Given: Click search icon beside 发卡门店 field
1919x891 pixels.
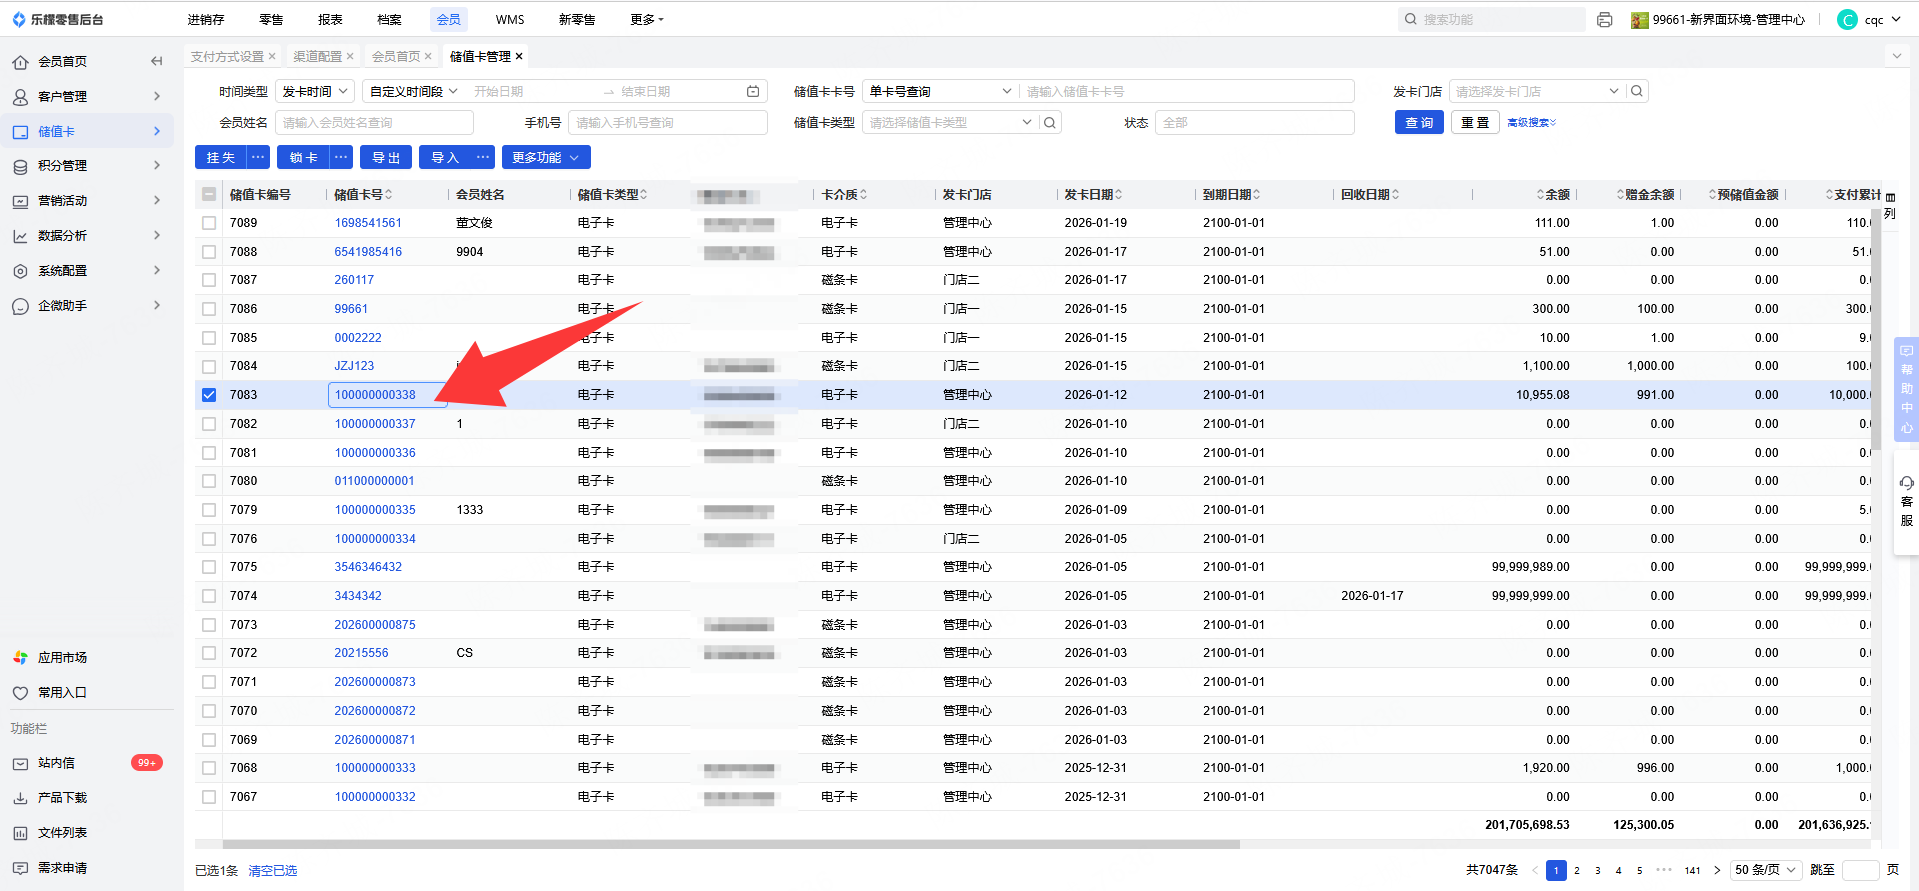Looking at the screenshot, I should tap(1637, 92).
